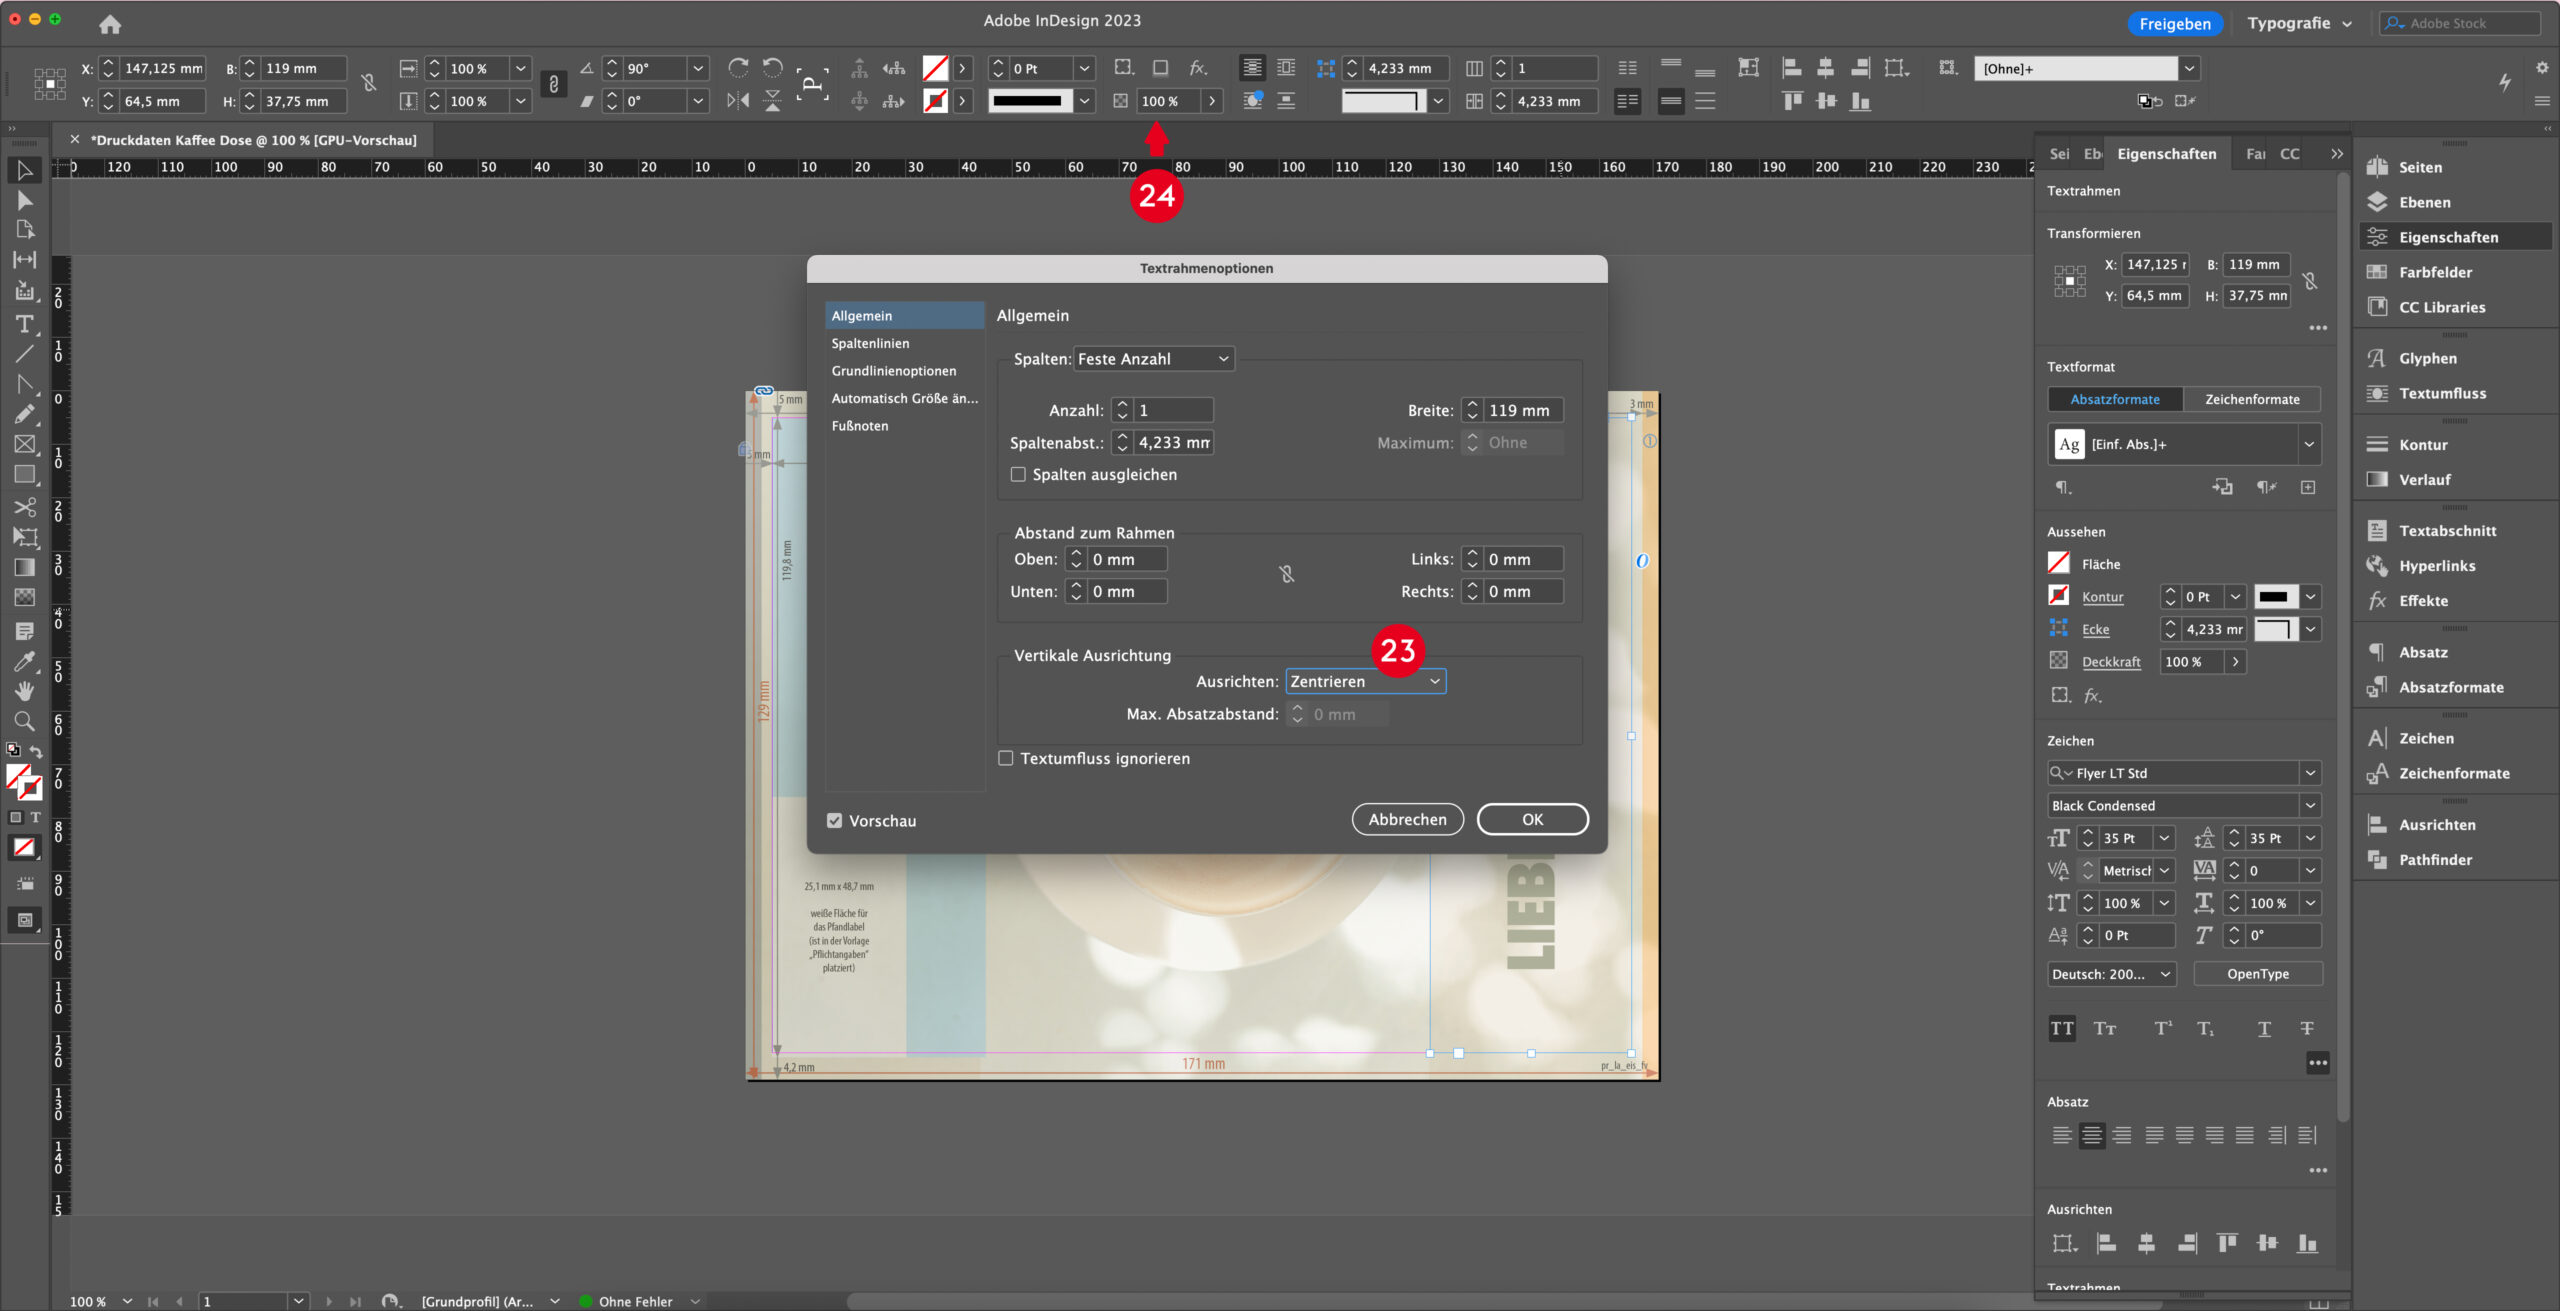The image size is (2560, 1311).
Task: Click the page number input field
Action: pos(240,1301)
